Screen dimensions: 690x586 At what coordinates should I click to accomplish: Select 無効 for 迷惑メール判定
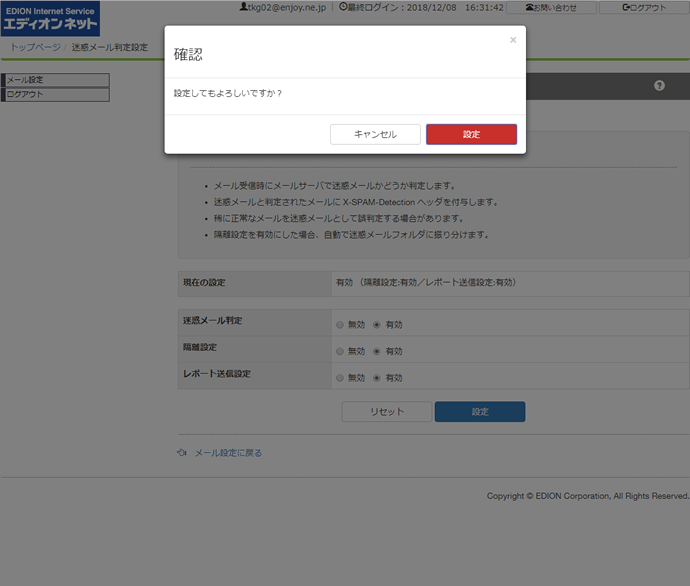click(x=340, y=325)
